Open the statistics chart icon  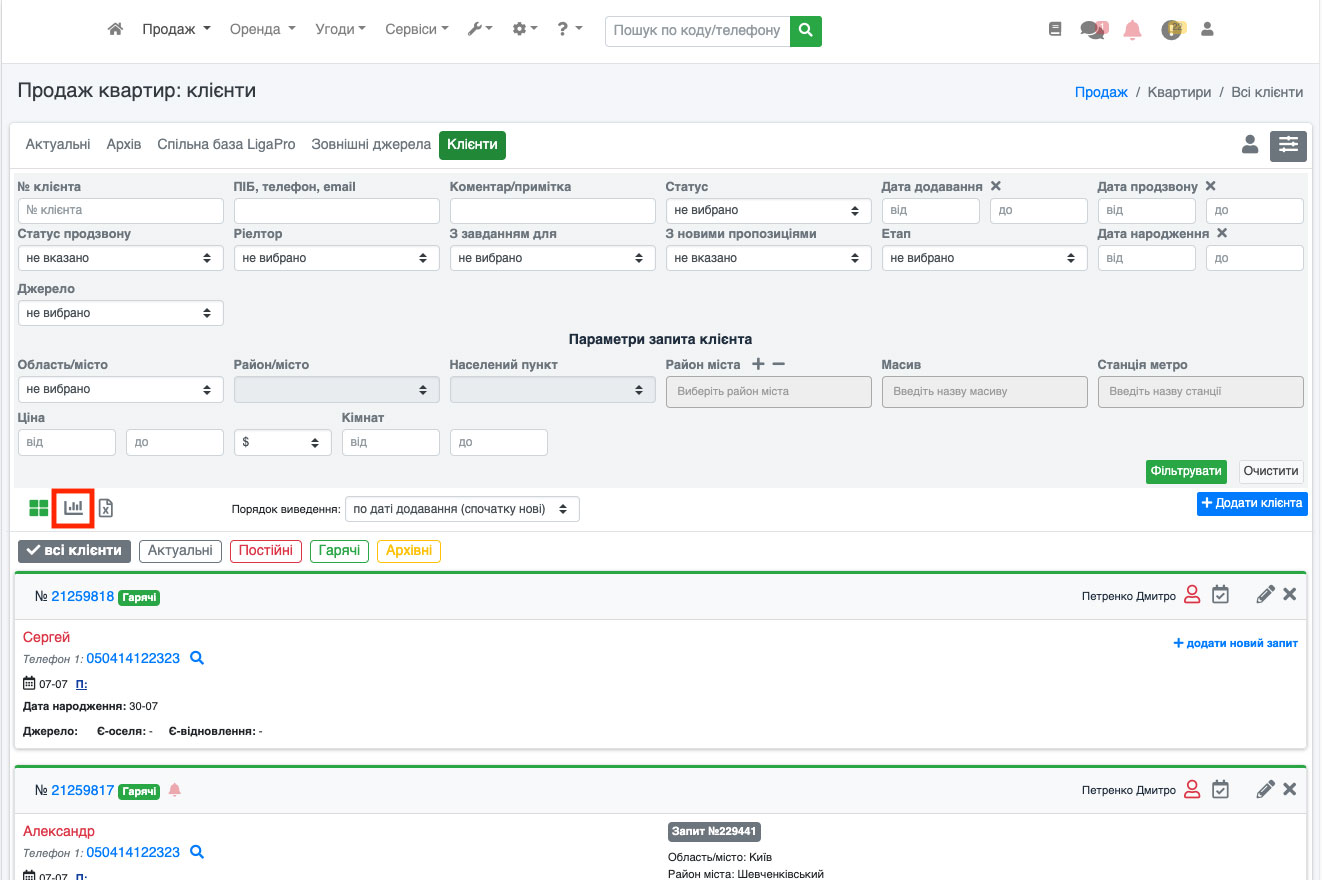[x=73, y=508]
